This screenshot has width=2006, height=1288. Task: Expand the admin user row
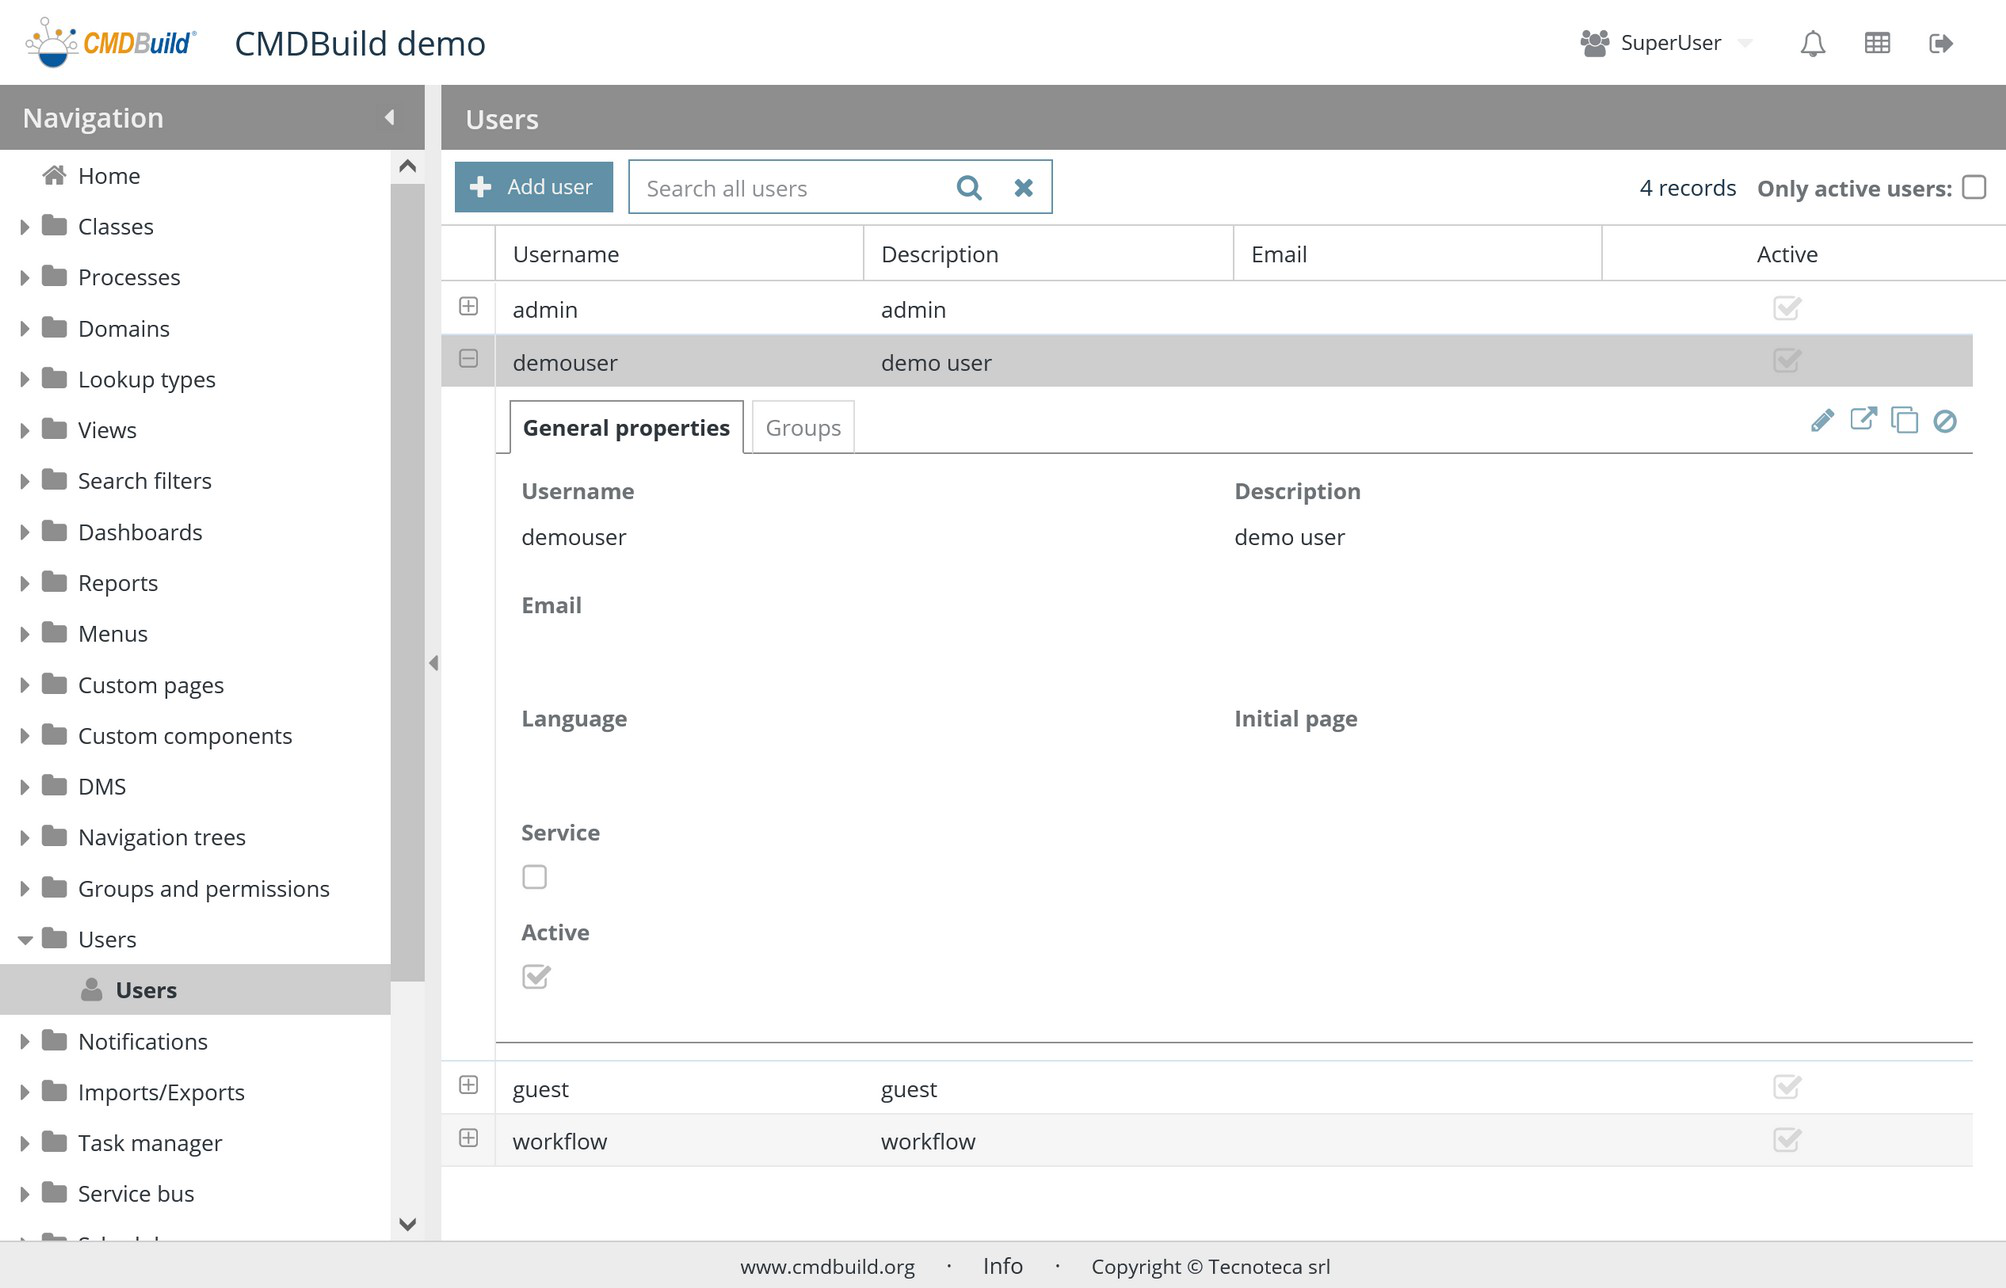468,307
